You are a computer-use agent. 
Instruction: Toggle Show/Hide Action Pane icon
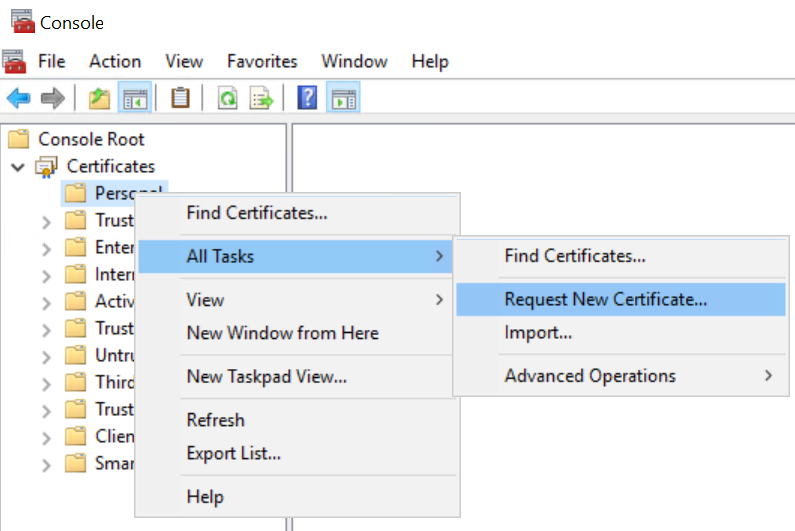[343, 98]
